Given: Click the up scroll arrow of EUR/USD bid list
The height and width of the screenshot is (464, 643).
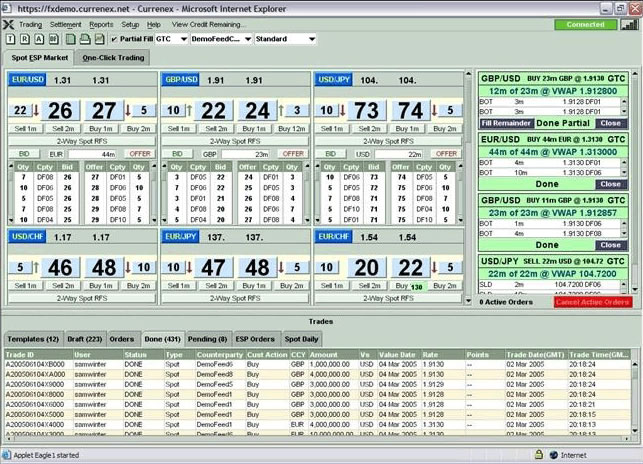Looking at the screenshot, I should (11, 166).
